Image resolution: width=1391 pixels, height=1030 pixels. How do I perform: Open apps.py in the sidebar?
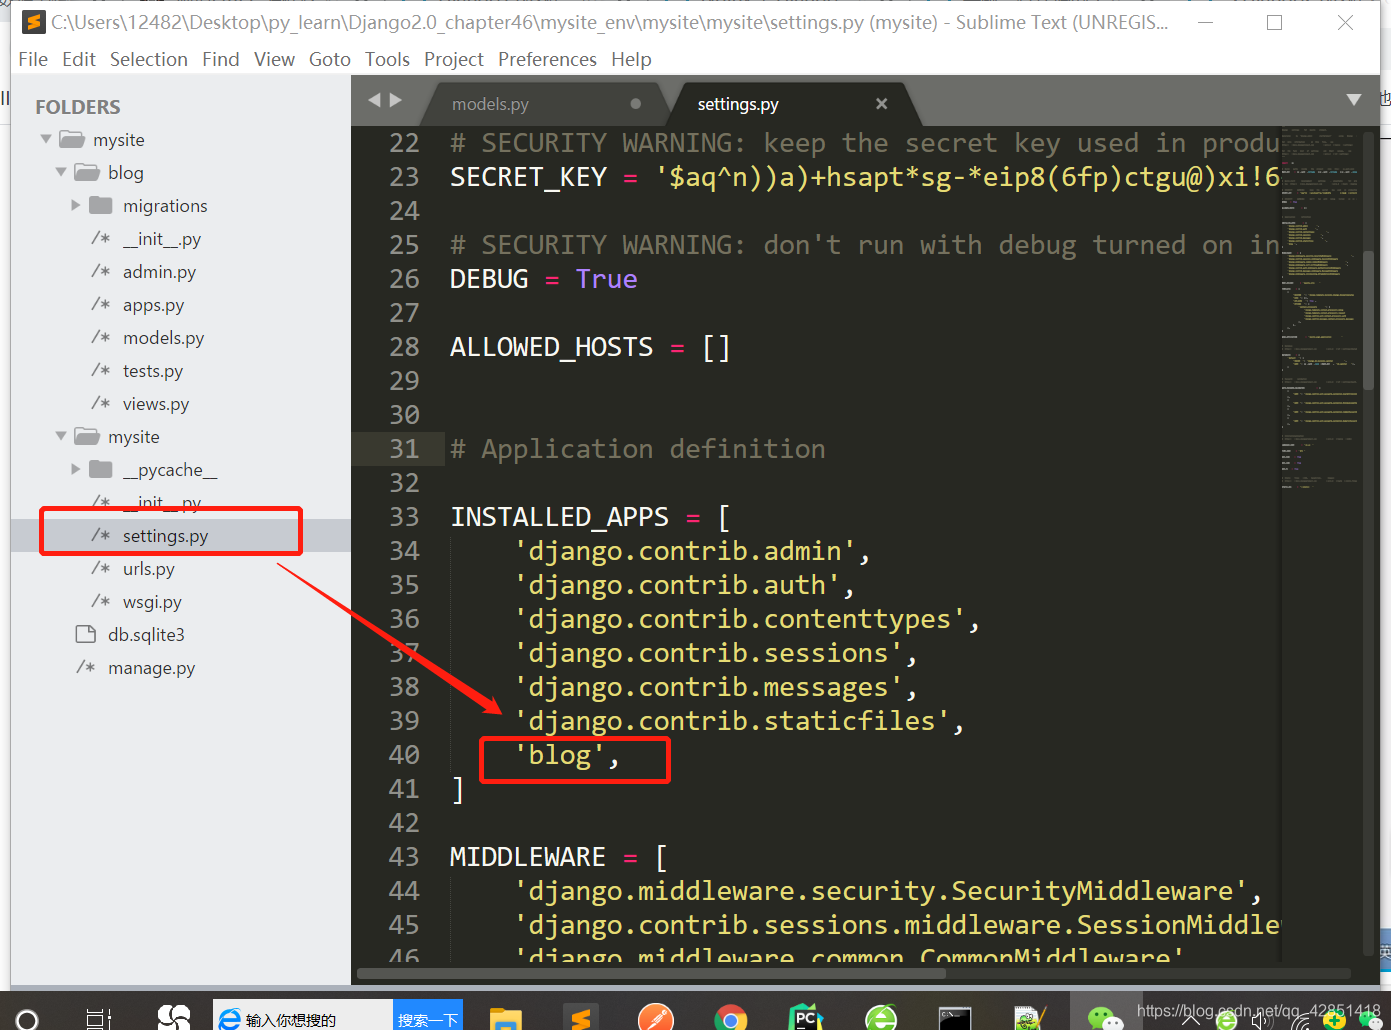(153, 305)
